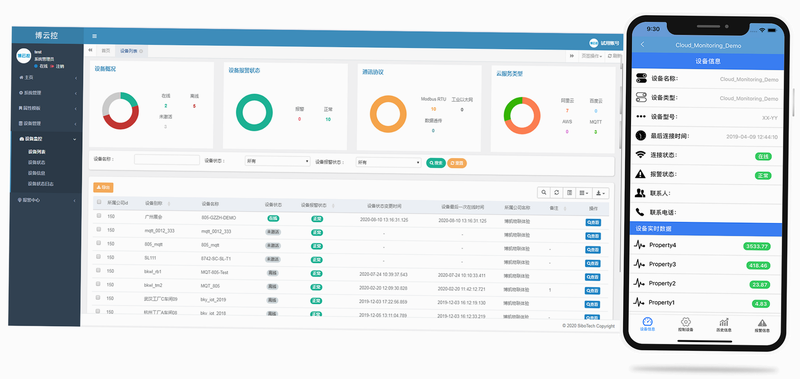Open the 设备状态 filter dropdown

[x=277, y=161]
